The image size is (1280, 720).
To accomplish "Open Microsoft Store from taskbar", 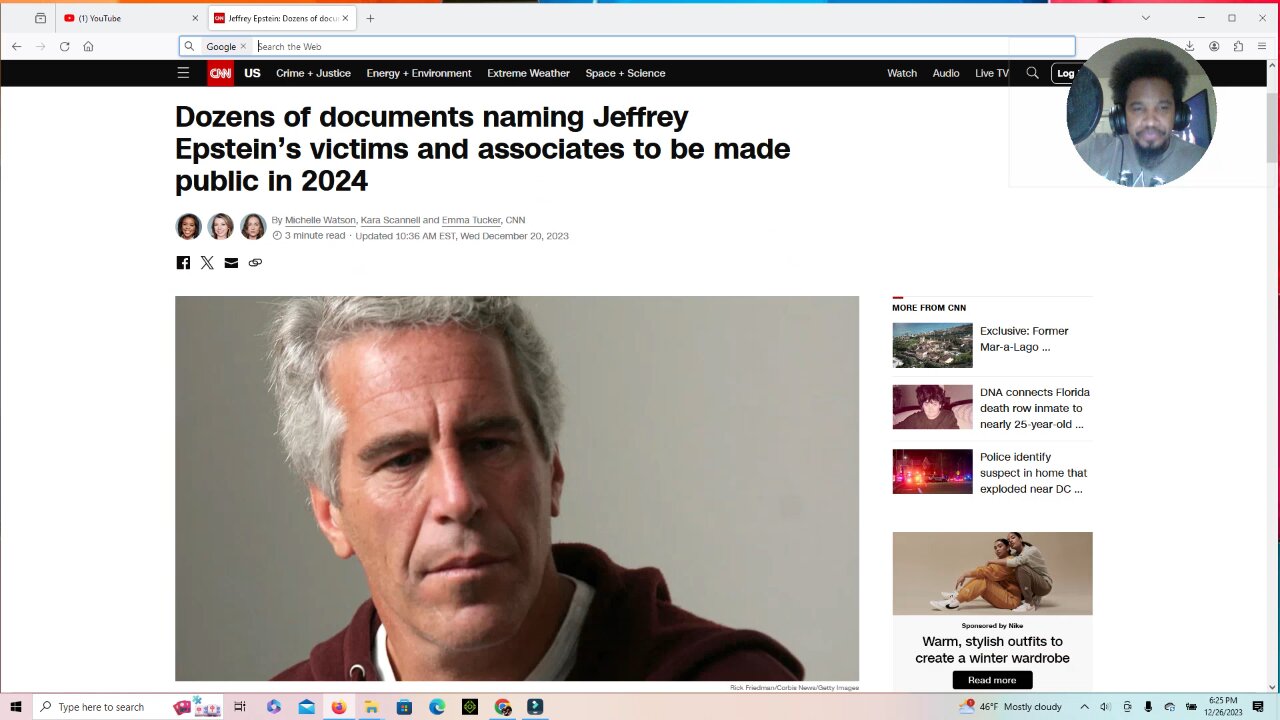I will 404,707.
